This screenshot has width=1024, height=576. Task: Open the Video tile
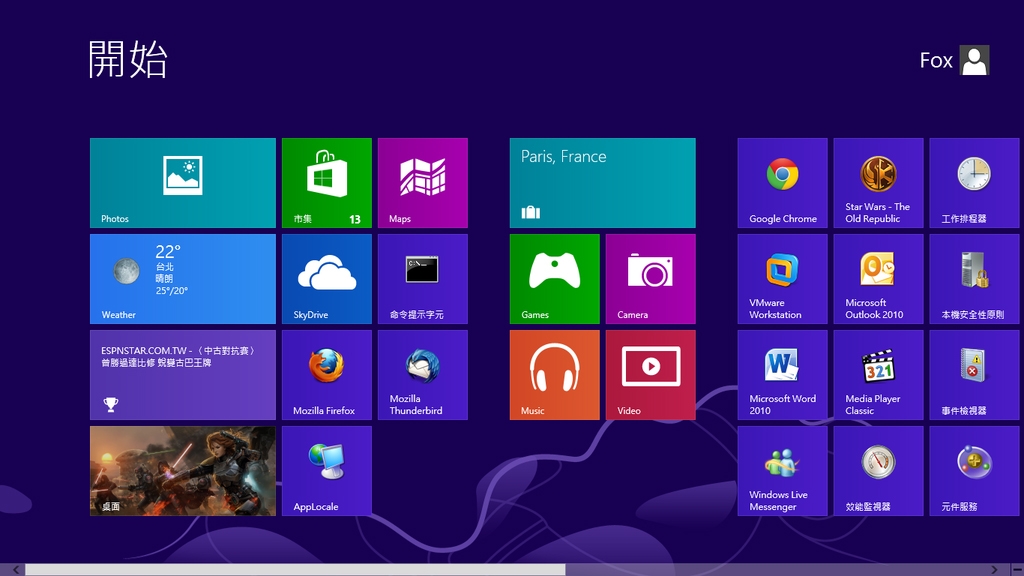click(x=650, y=375)
